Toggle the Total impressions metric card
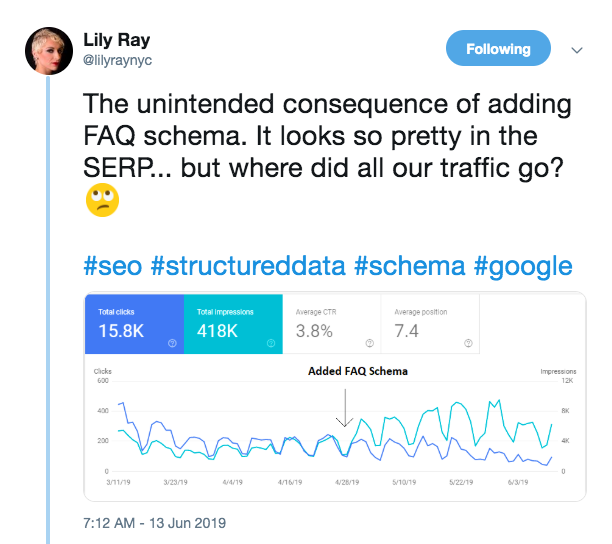This screenshot has height=544, width=612. [x=233, y=325]
